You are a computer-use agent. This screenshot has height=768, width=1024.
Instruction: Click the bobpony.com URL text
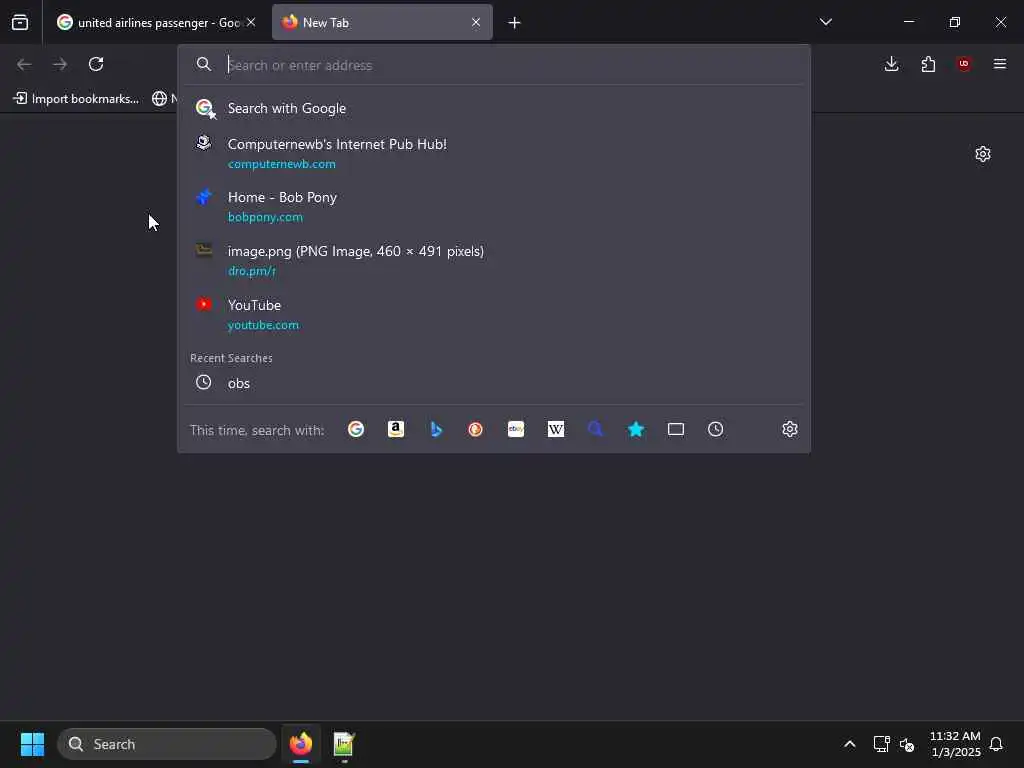click(265, 217)
